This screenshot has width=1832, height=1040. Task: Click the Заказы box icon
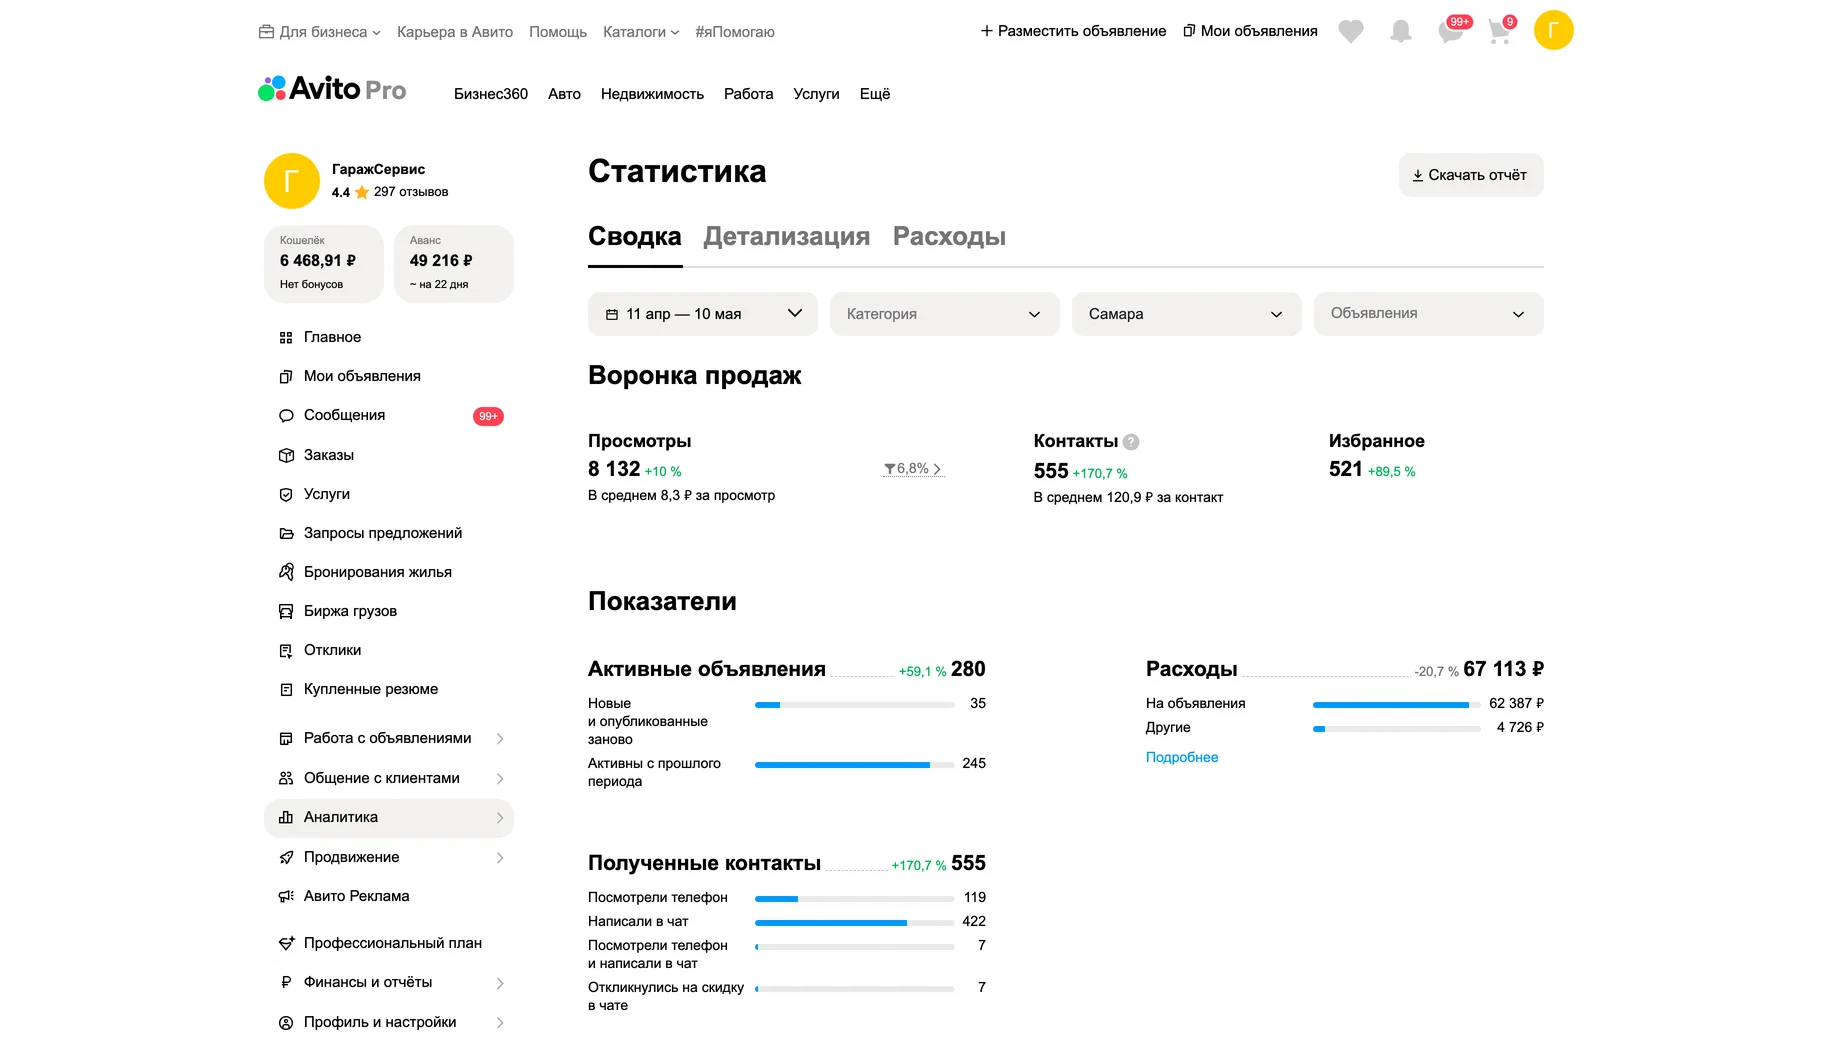point(286,455)
